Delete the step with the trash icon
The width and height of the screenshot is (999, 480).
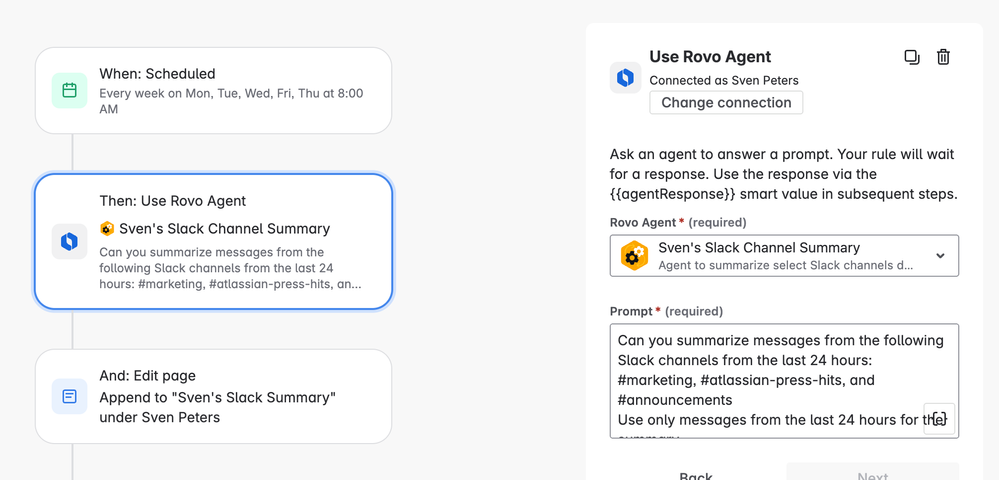944,57
